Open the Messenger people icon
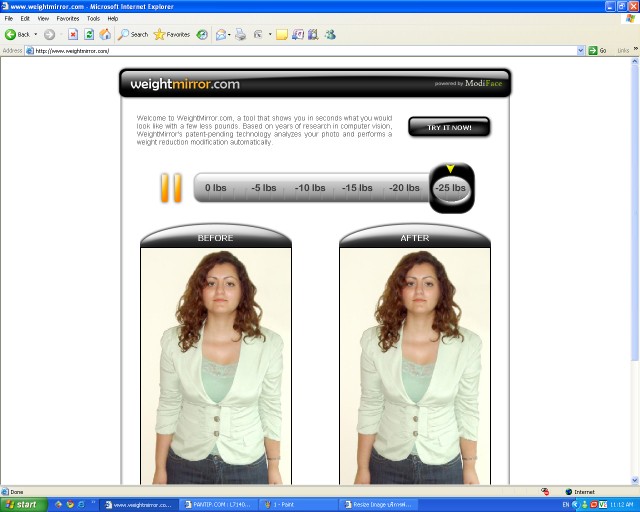 330,35
